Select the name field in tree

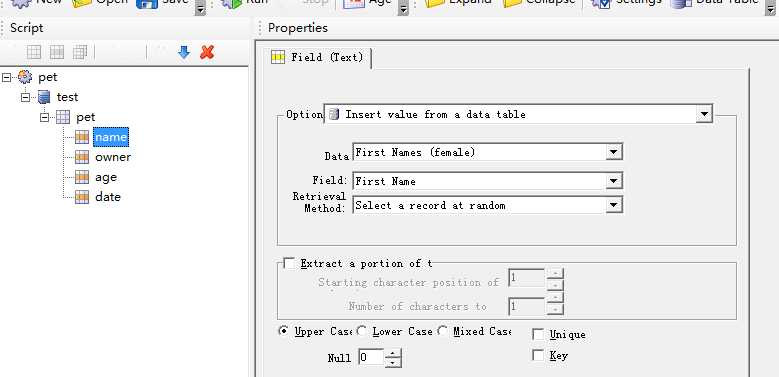111,137
